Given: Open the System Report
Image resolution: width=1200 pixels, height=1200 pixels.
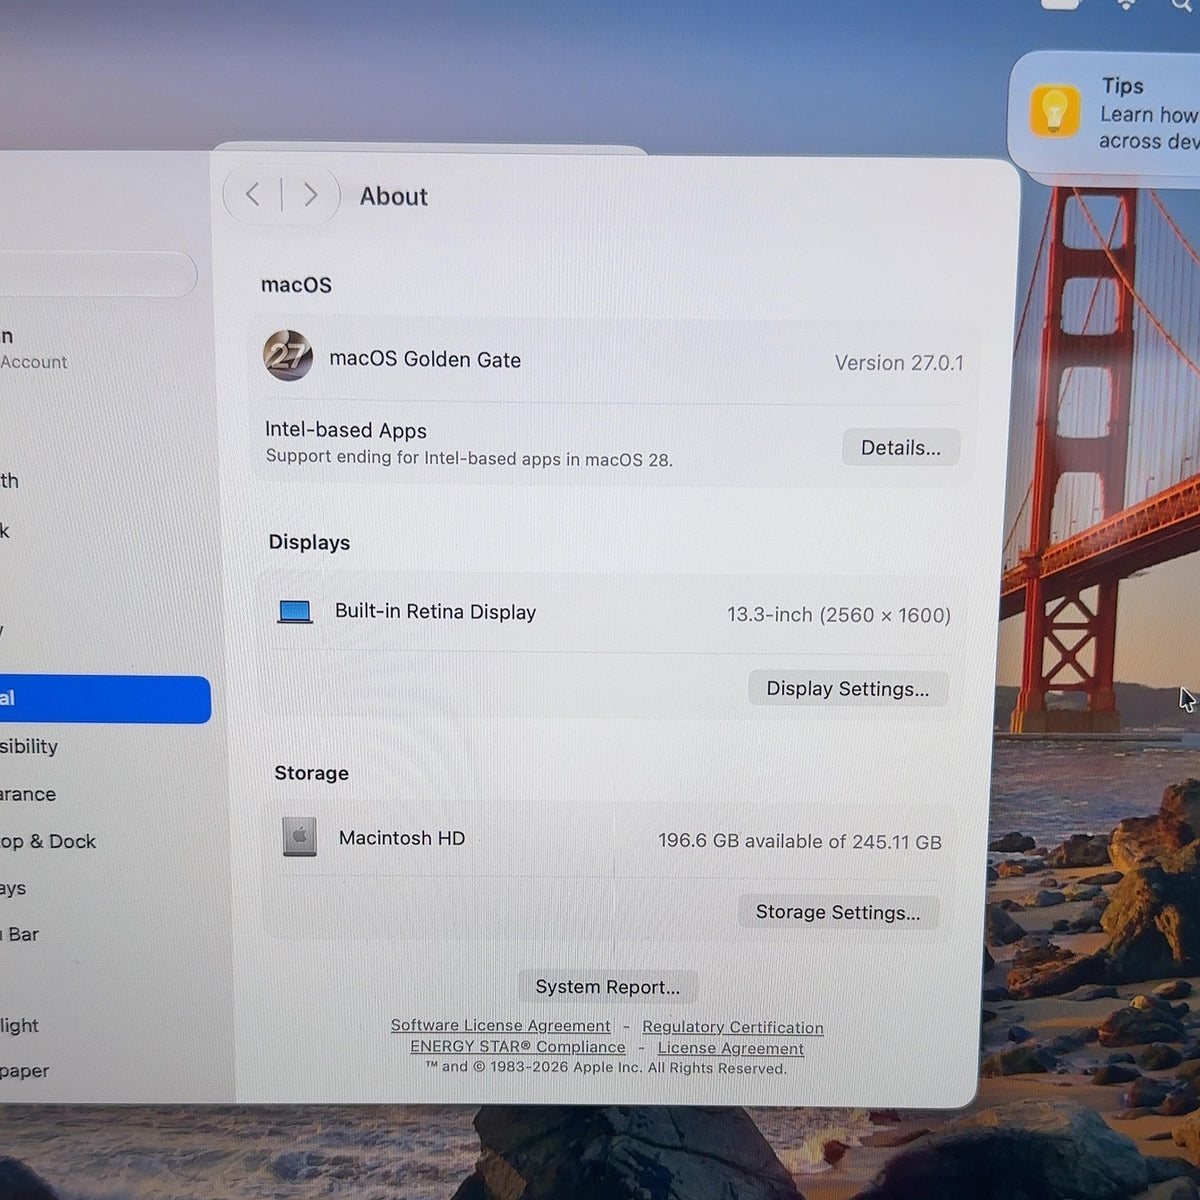Looking at the screenshot, I should 608,987.
